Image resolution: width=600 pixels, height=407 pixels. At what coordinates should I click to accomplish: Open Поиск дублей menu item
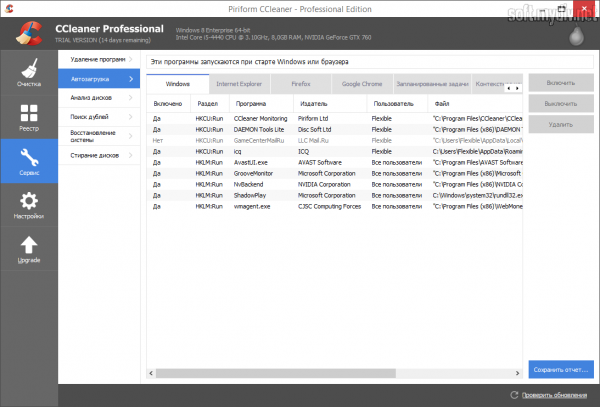[x=99, y=117]
